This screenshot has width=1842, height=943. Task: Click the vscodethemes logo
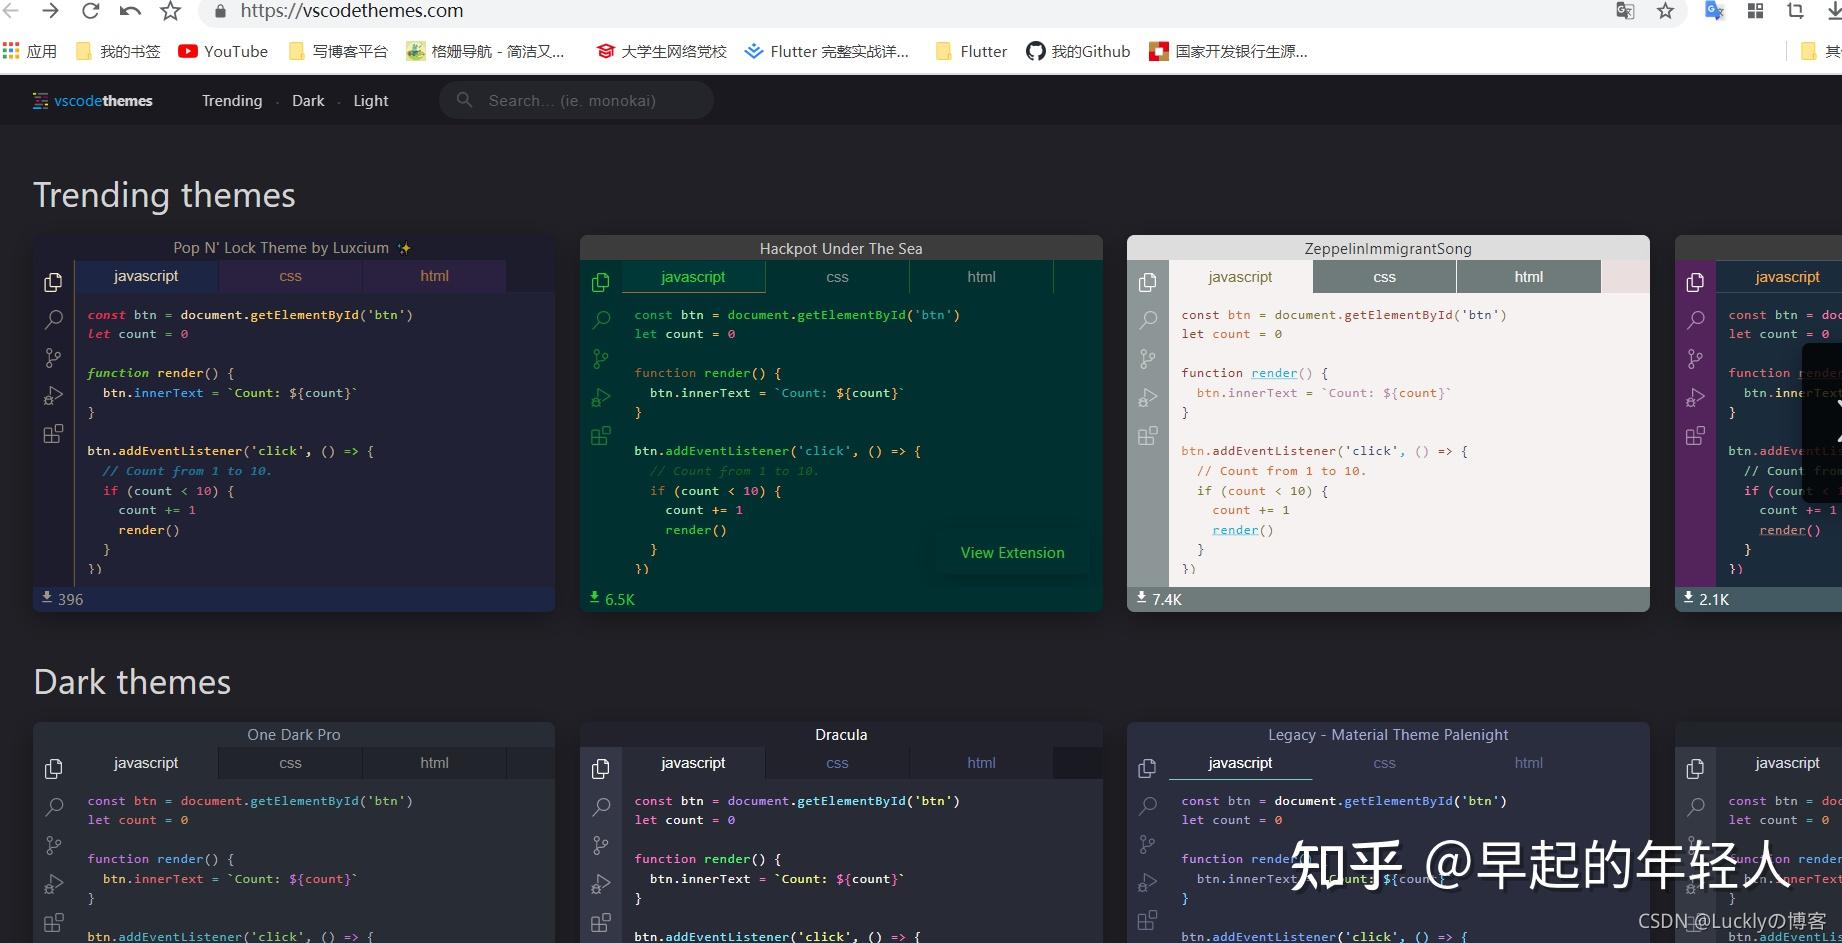[x=92, y=100]
